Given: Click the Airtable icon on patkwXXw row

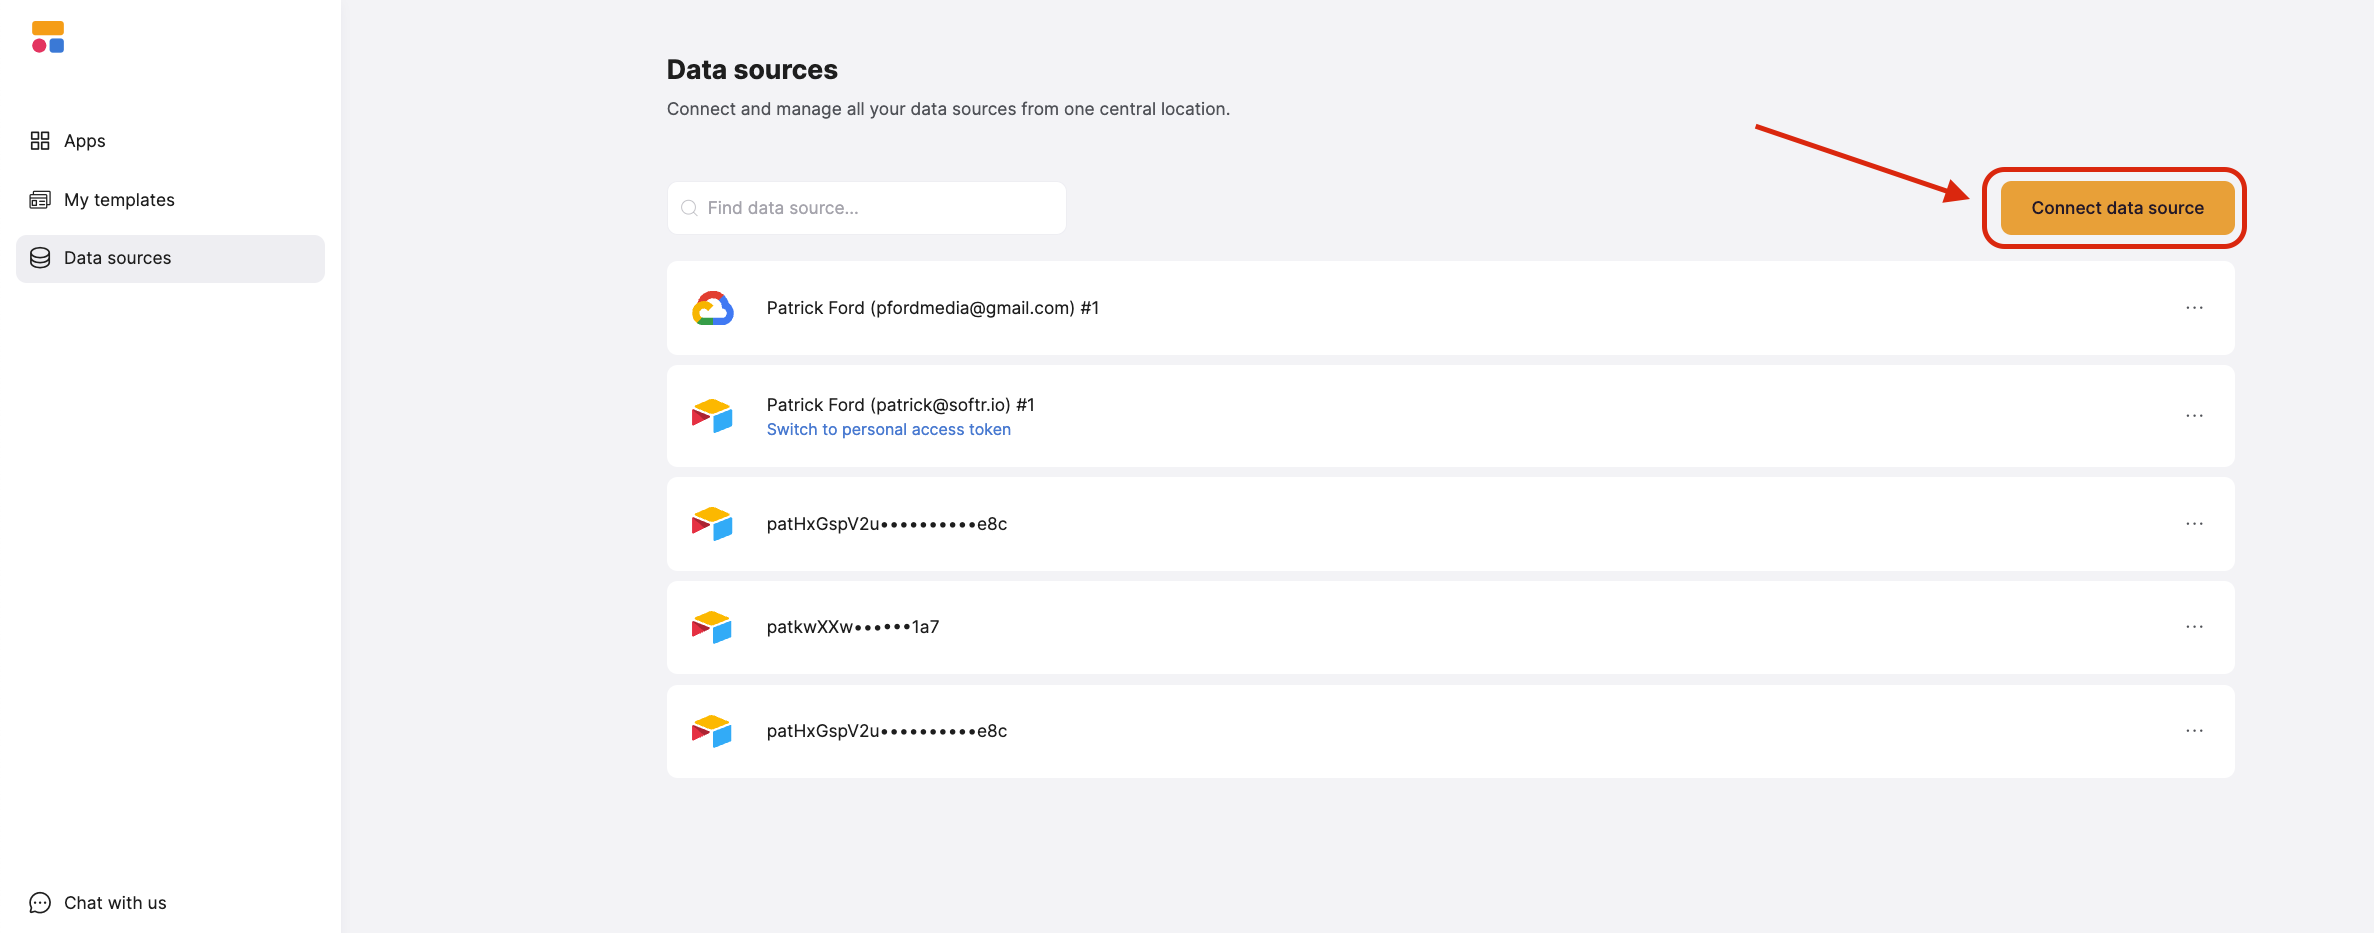Looking at the screenshot, I should coord(711,627).
